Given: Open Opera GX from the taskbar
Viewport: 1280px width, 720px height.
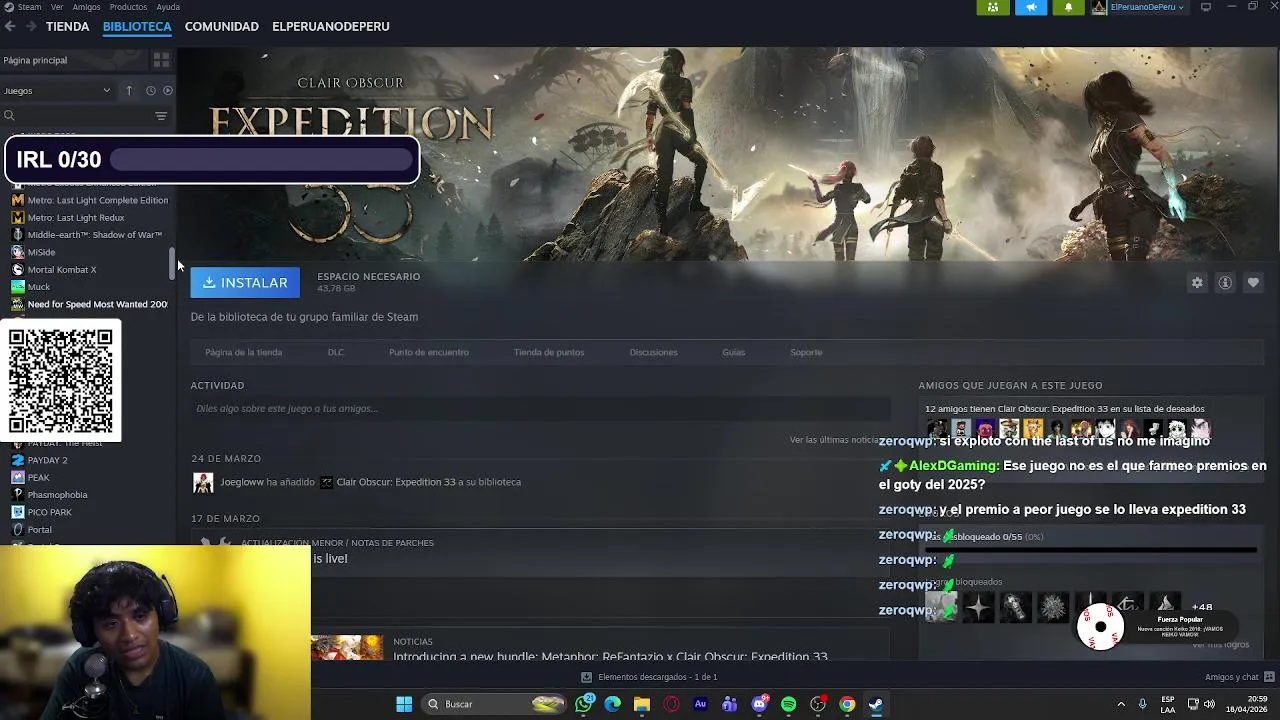Looking at the screenshot, I should coord(671,704).
